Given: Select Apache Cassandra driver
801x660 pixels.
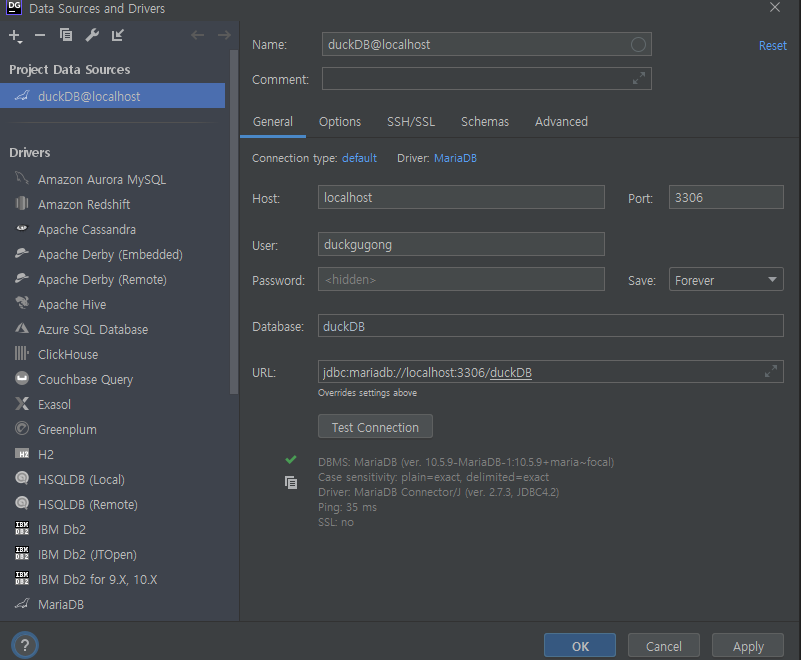Looking at the screenshot, I should tap(114, 229).
